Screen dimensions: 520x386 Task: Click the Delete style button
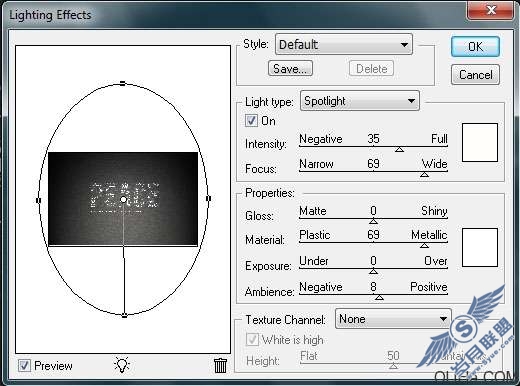pyautogui.click(x=371, y=69)
